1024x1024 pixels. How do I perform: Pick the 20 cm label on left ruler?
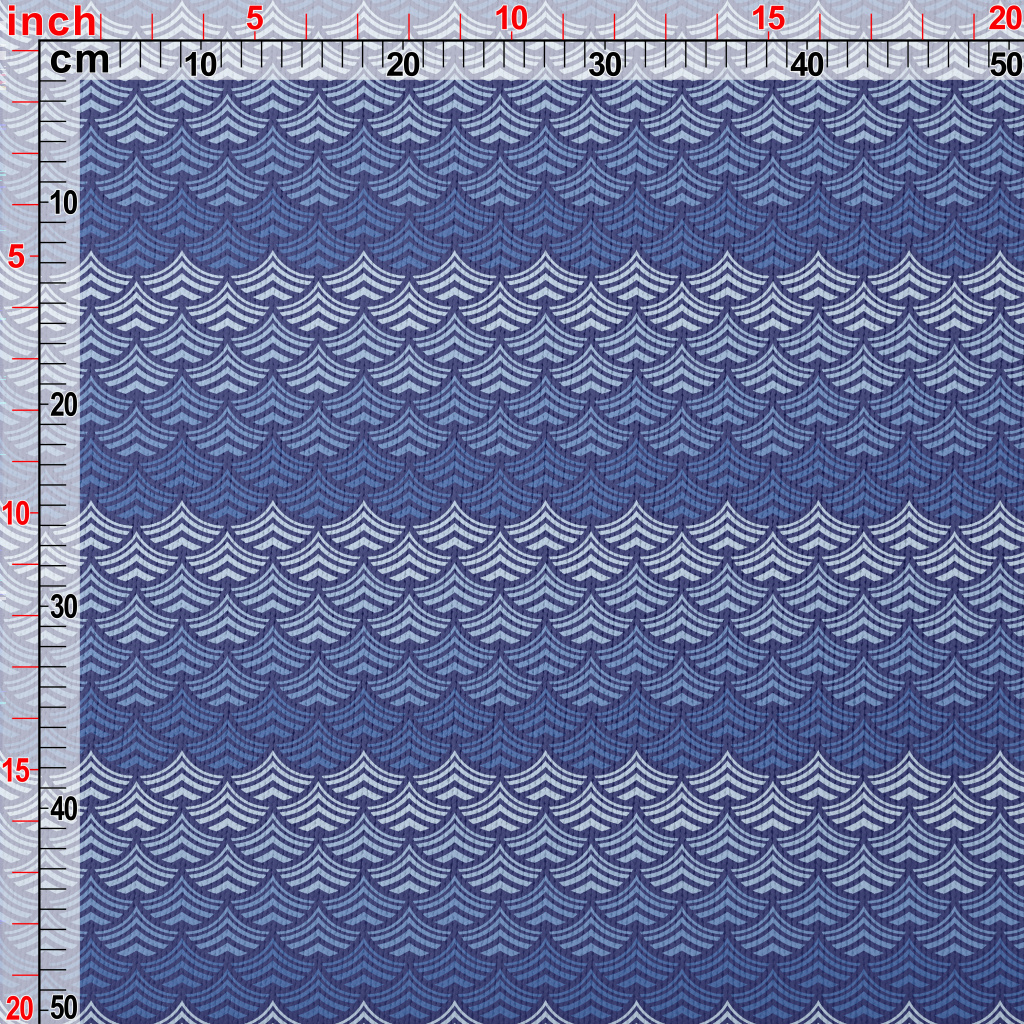tap(63, 405)
